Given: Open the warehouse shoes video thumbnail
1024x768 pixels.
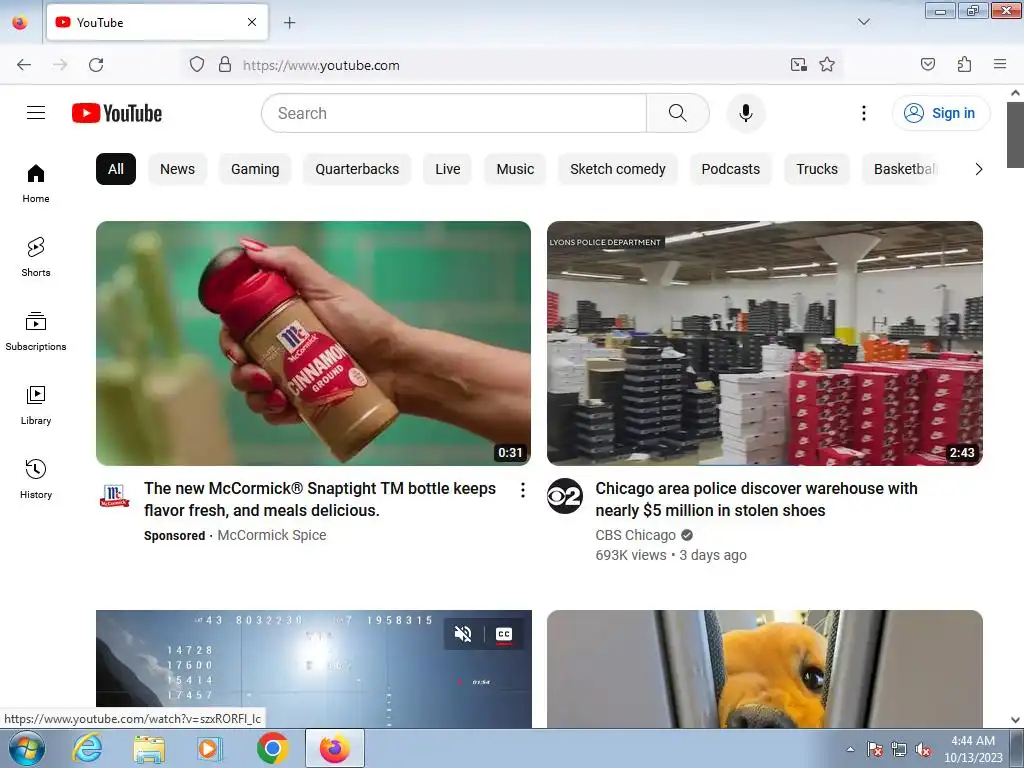Looking at the screenshot, I should click(765, 344).
